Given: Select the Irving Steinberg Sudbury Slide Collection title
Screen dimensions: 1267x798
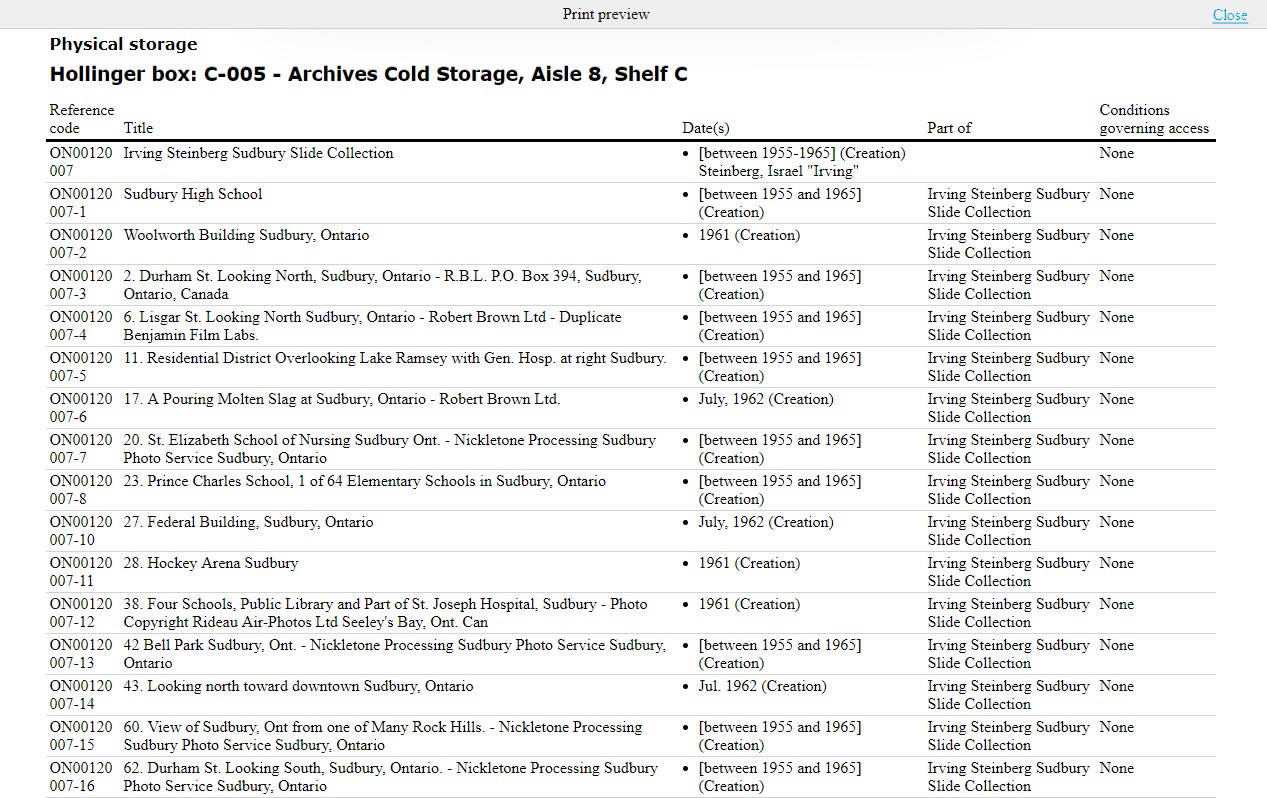Looking at the screenshot, I should [x=258, y=153].
